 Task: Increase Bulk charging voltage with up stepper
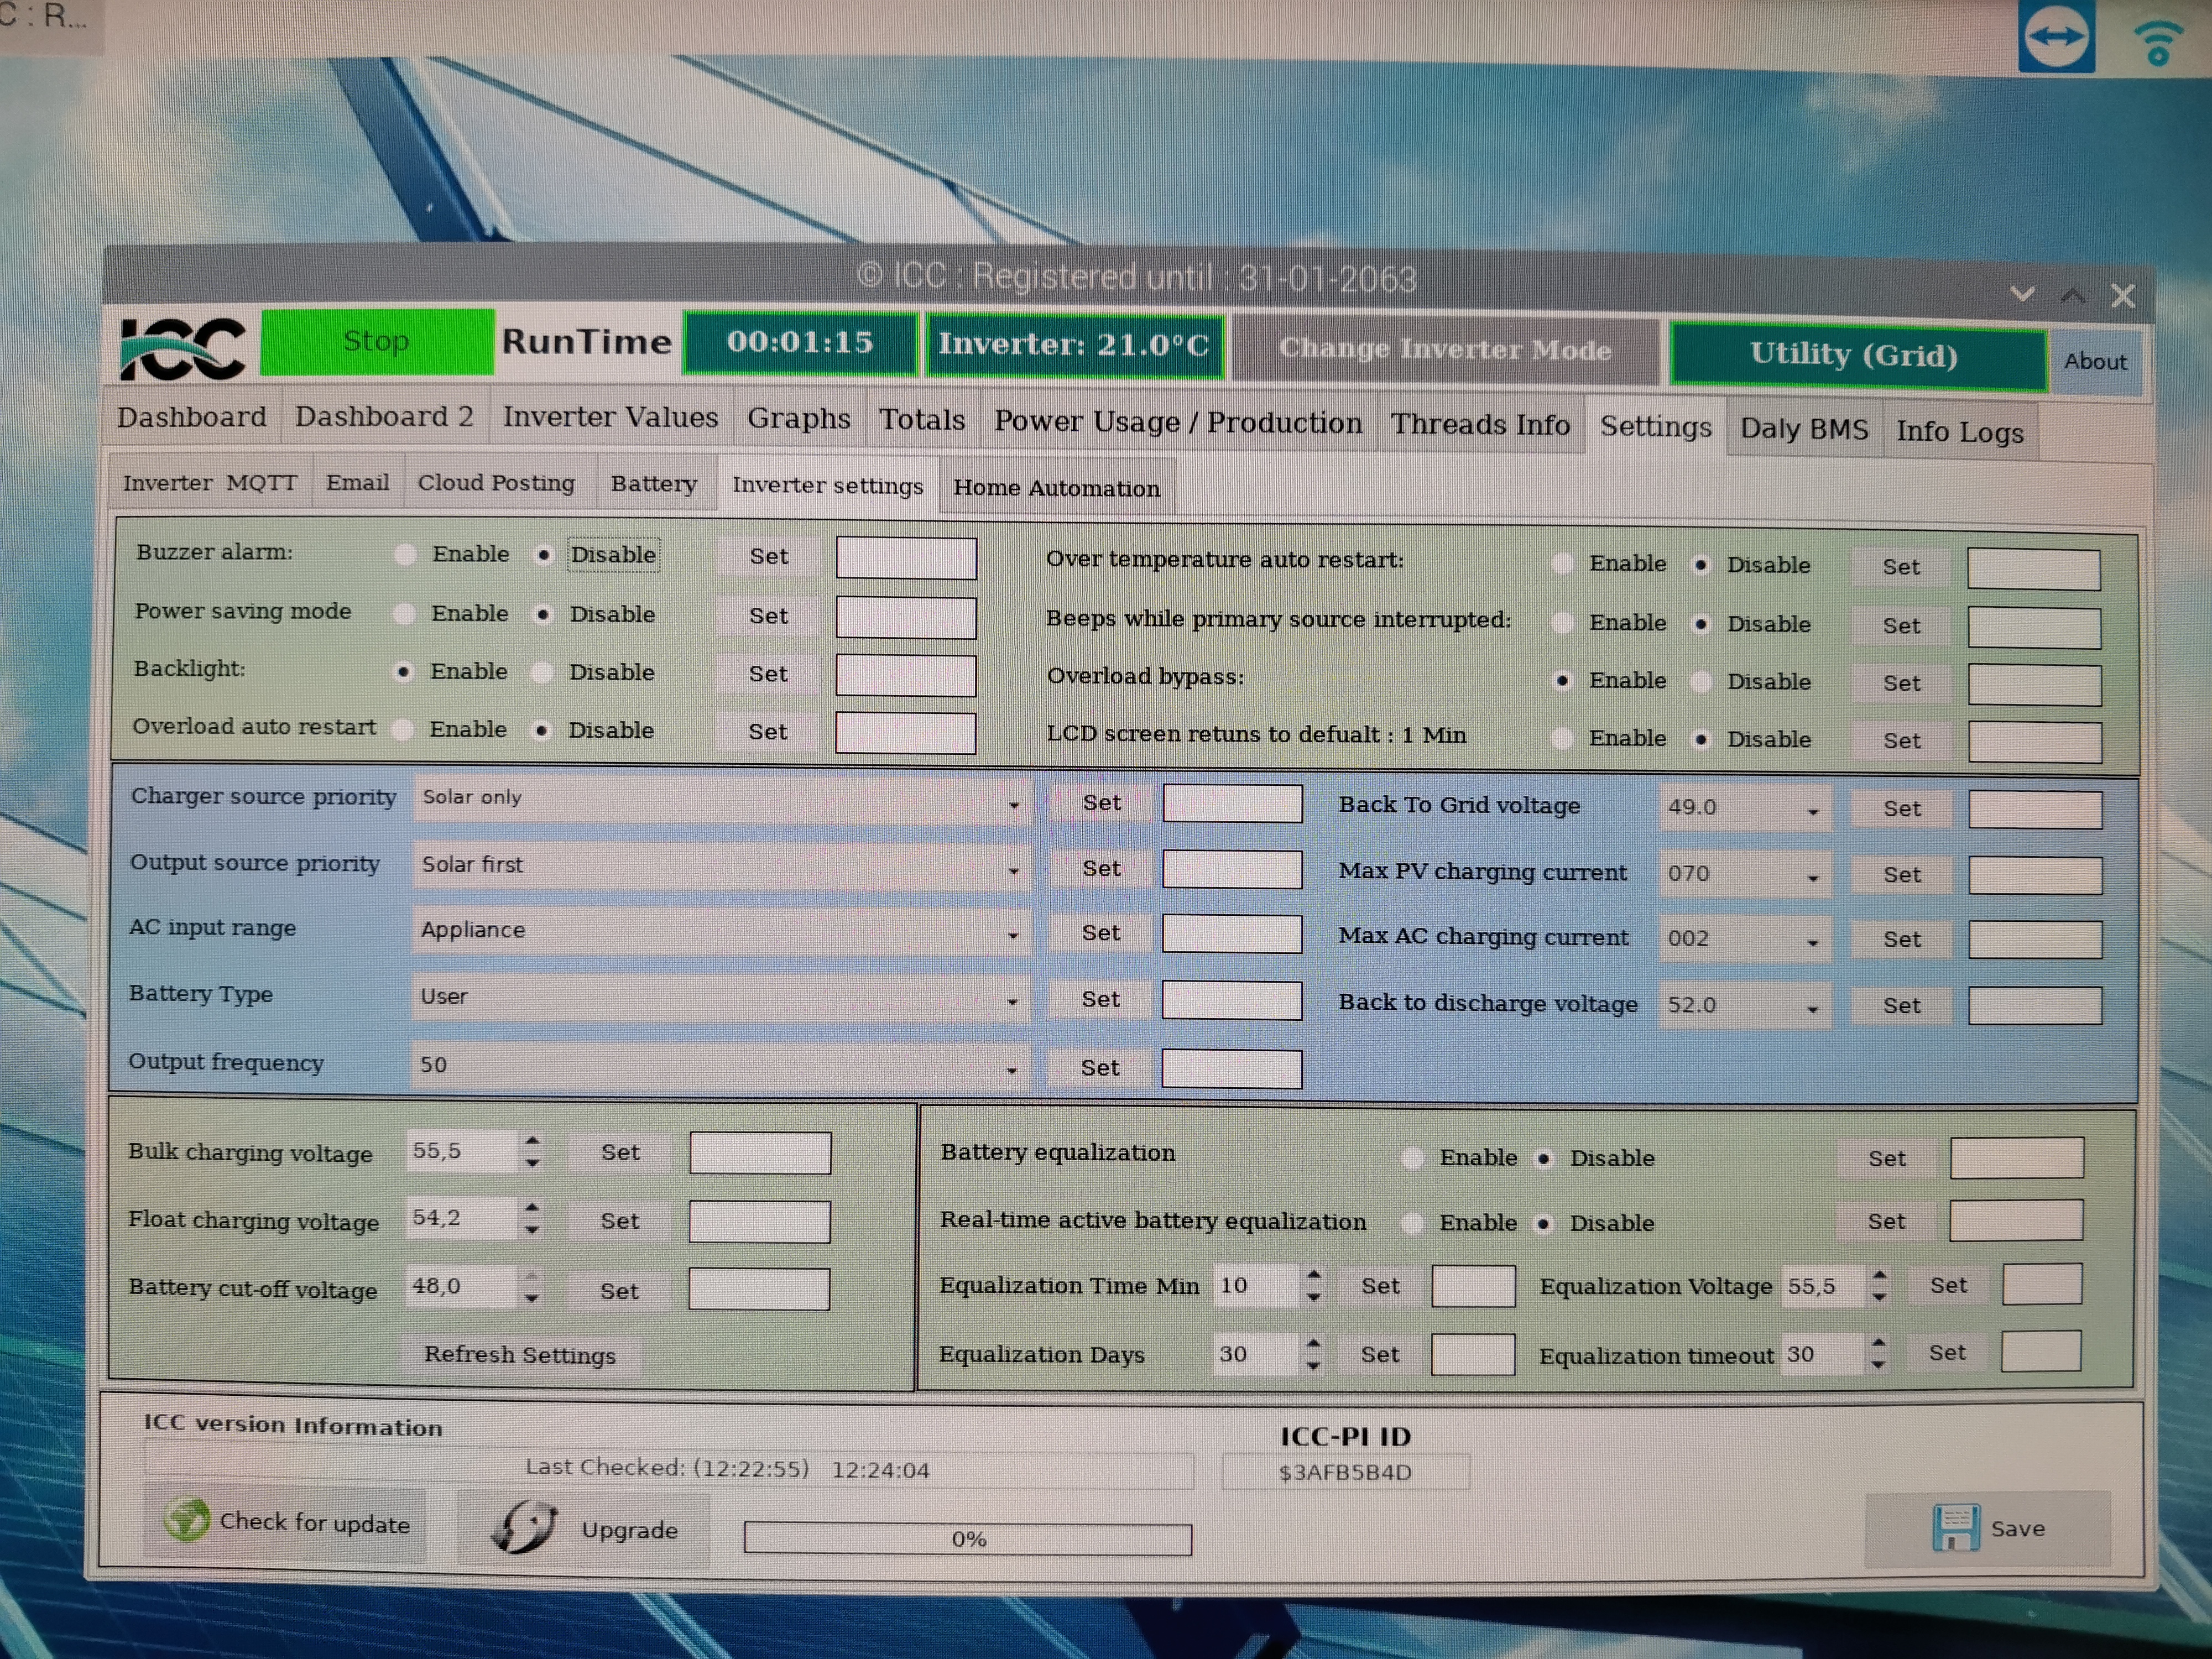532,1140
